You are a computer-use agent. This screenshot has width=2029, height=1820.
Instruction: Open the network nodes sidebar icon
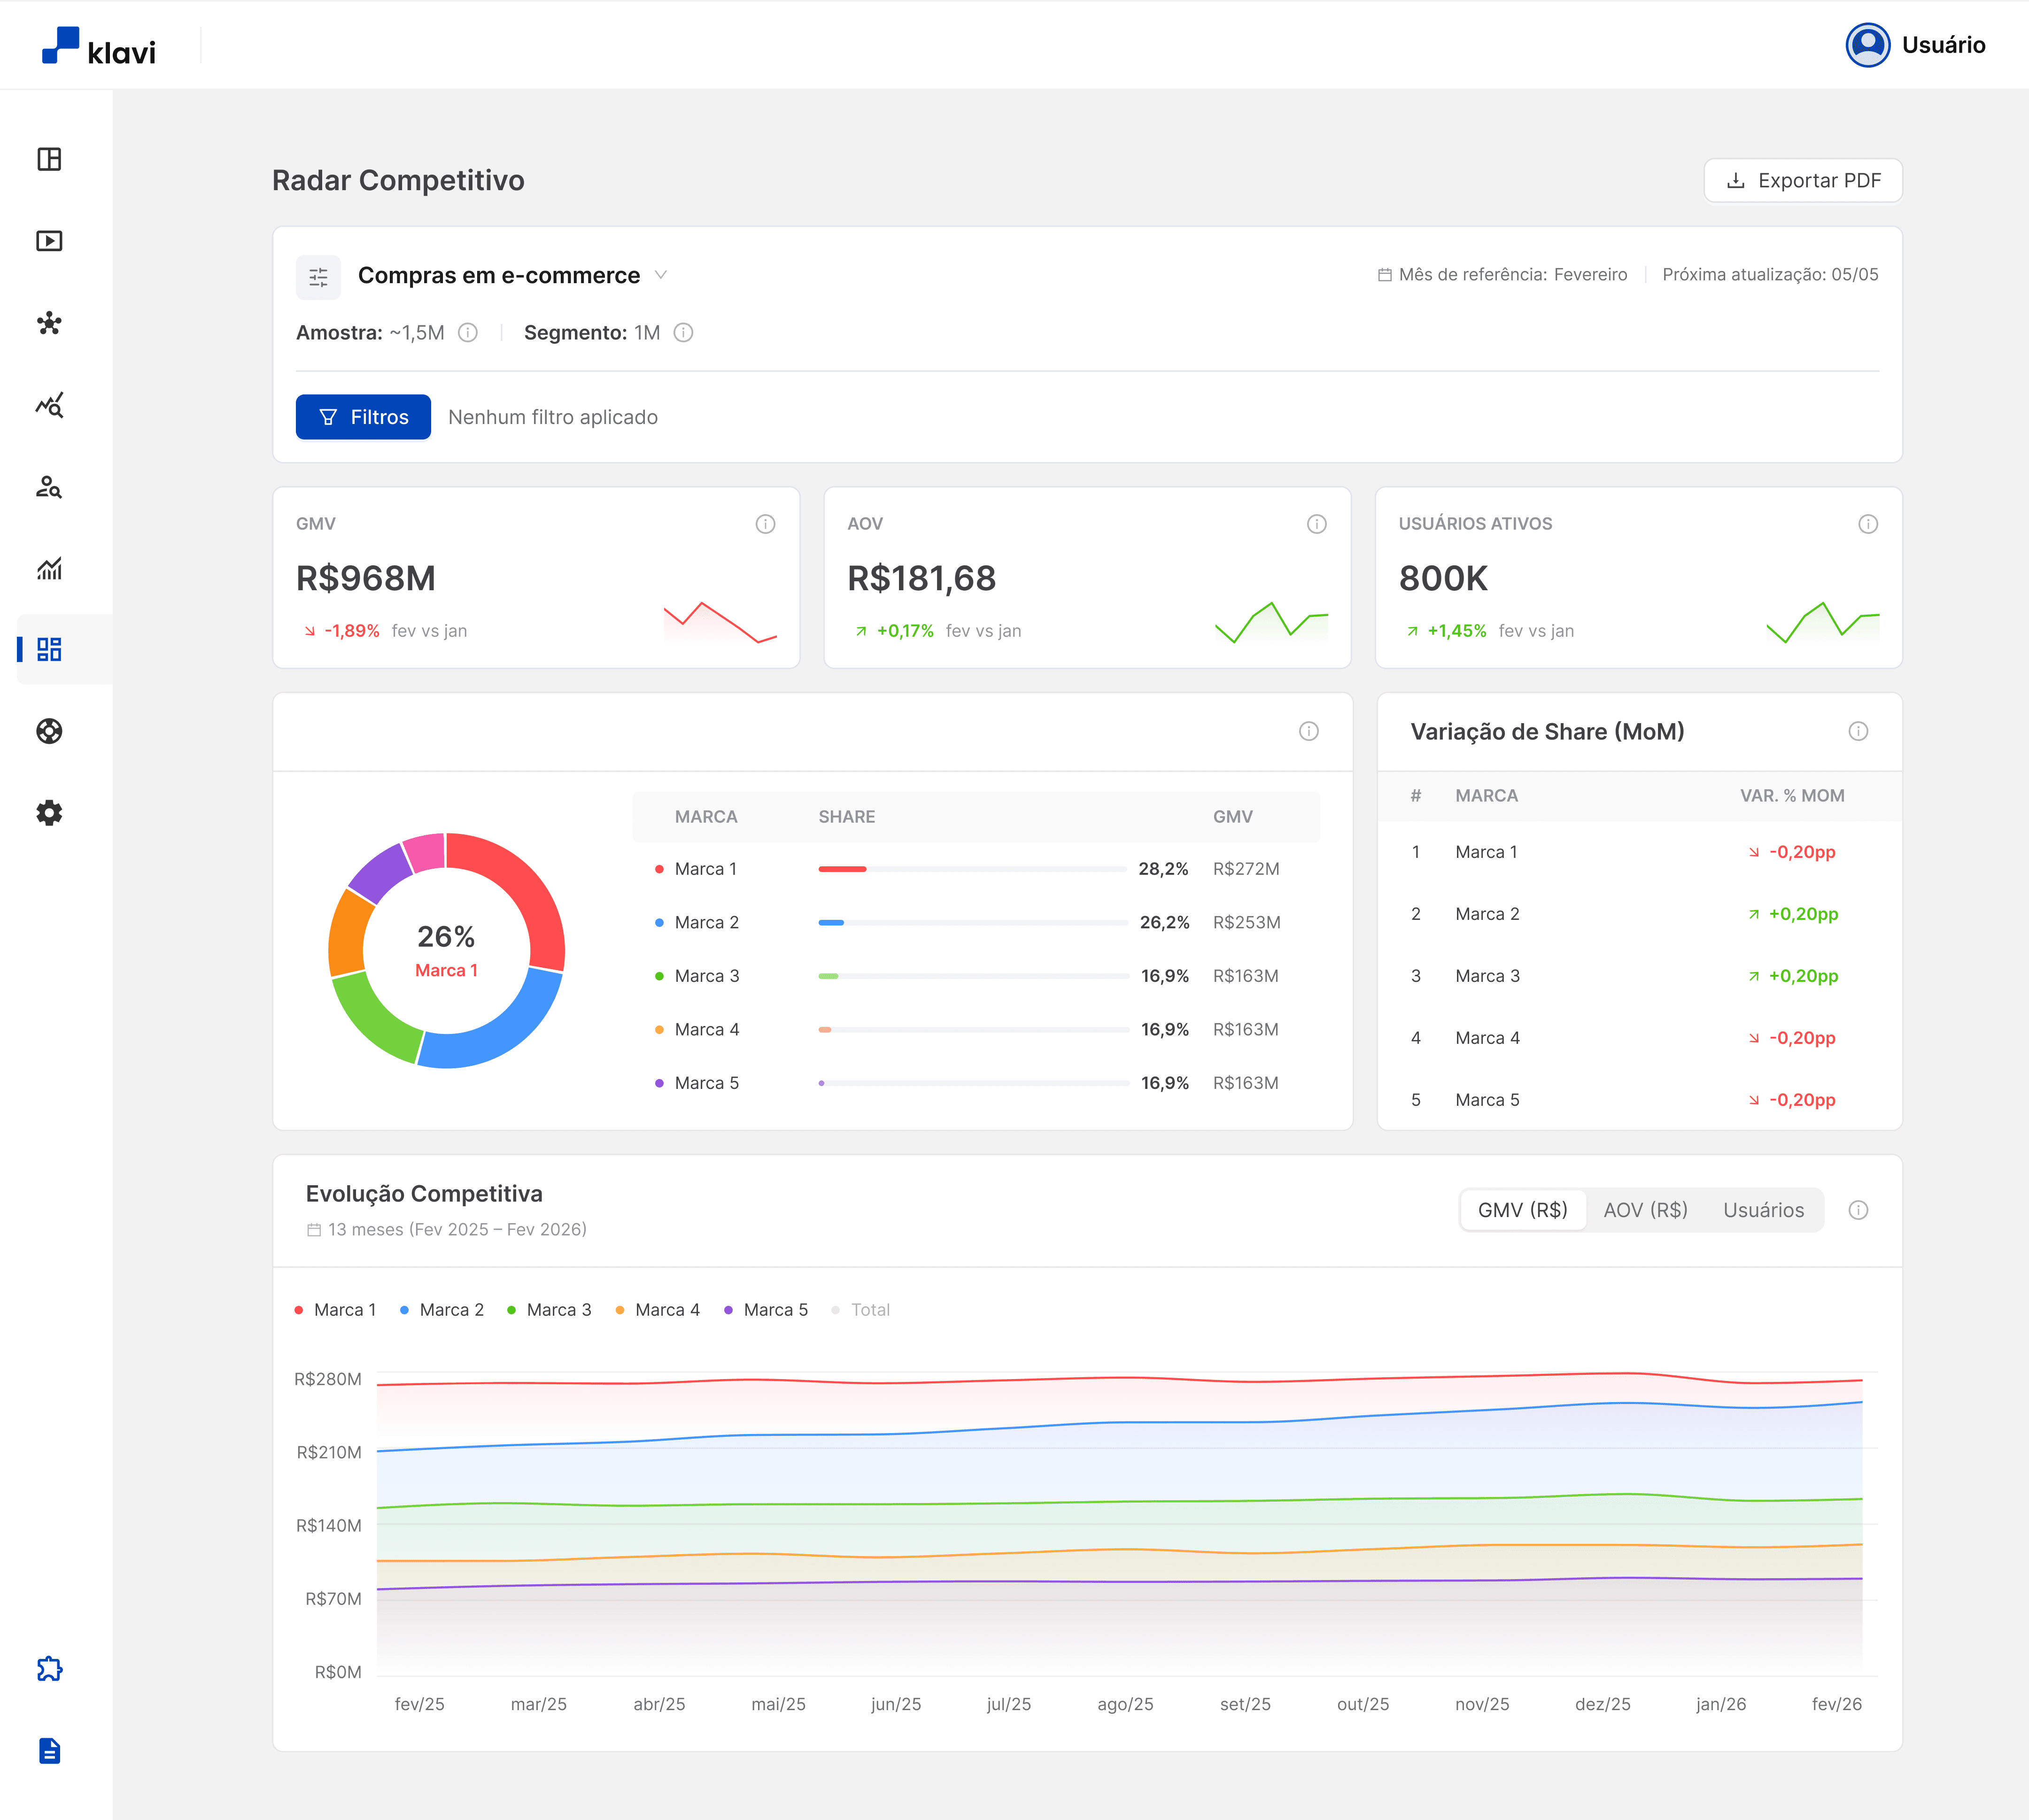click(49, 323)
